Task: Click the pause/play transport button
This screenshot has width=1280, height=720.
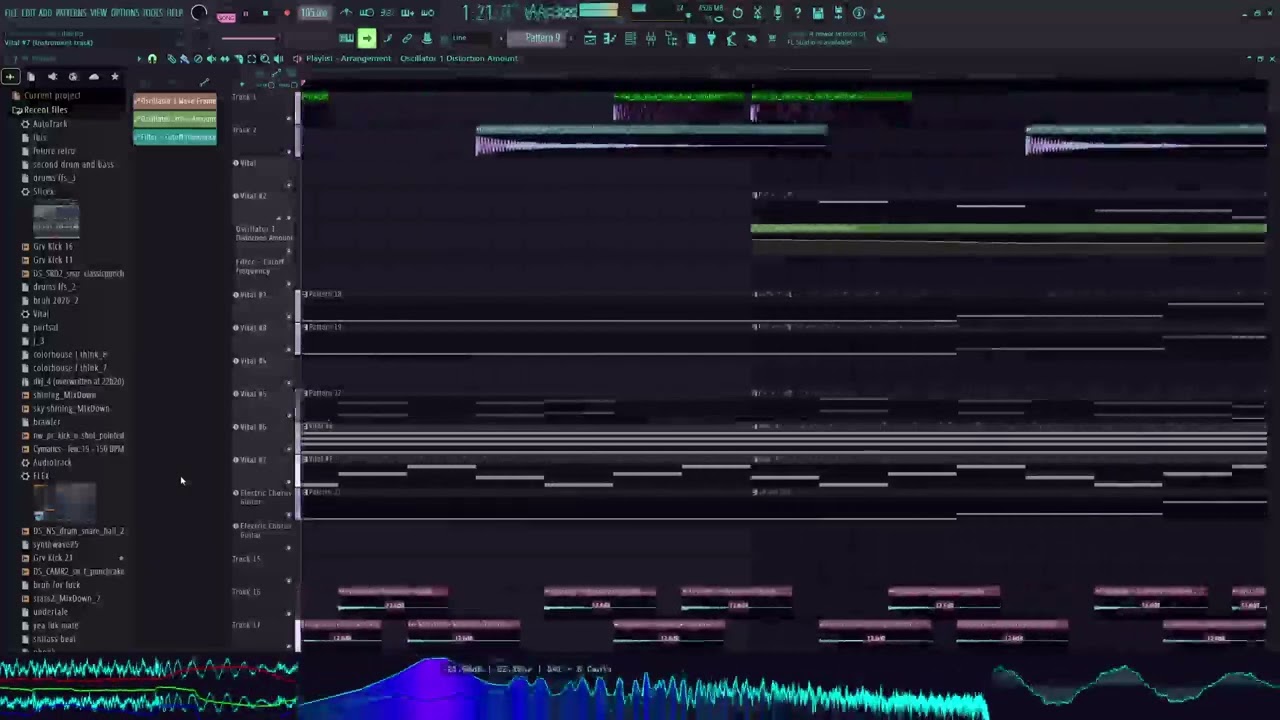Action: [x=245, y=14]
